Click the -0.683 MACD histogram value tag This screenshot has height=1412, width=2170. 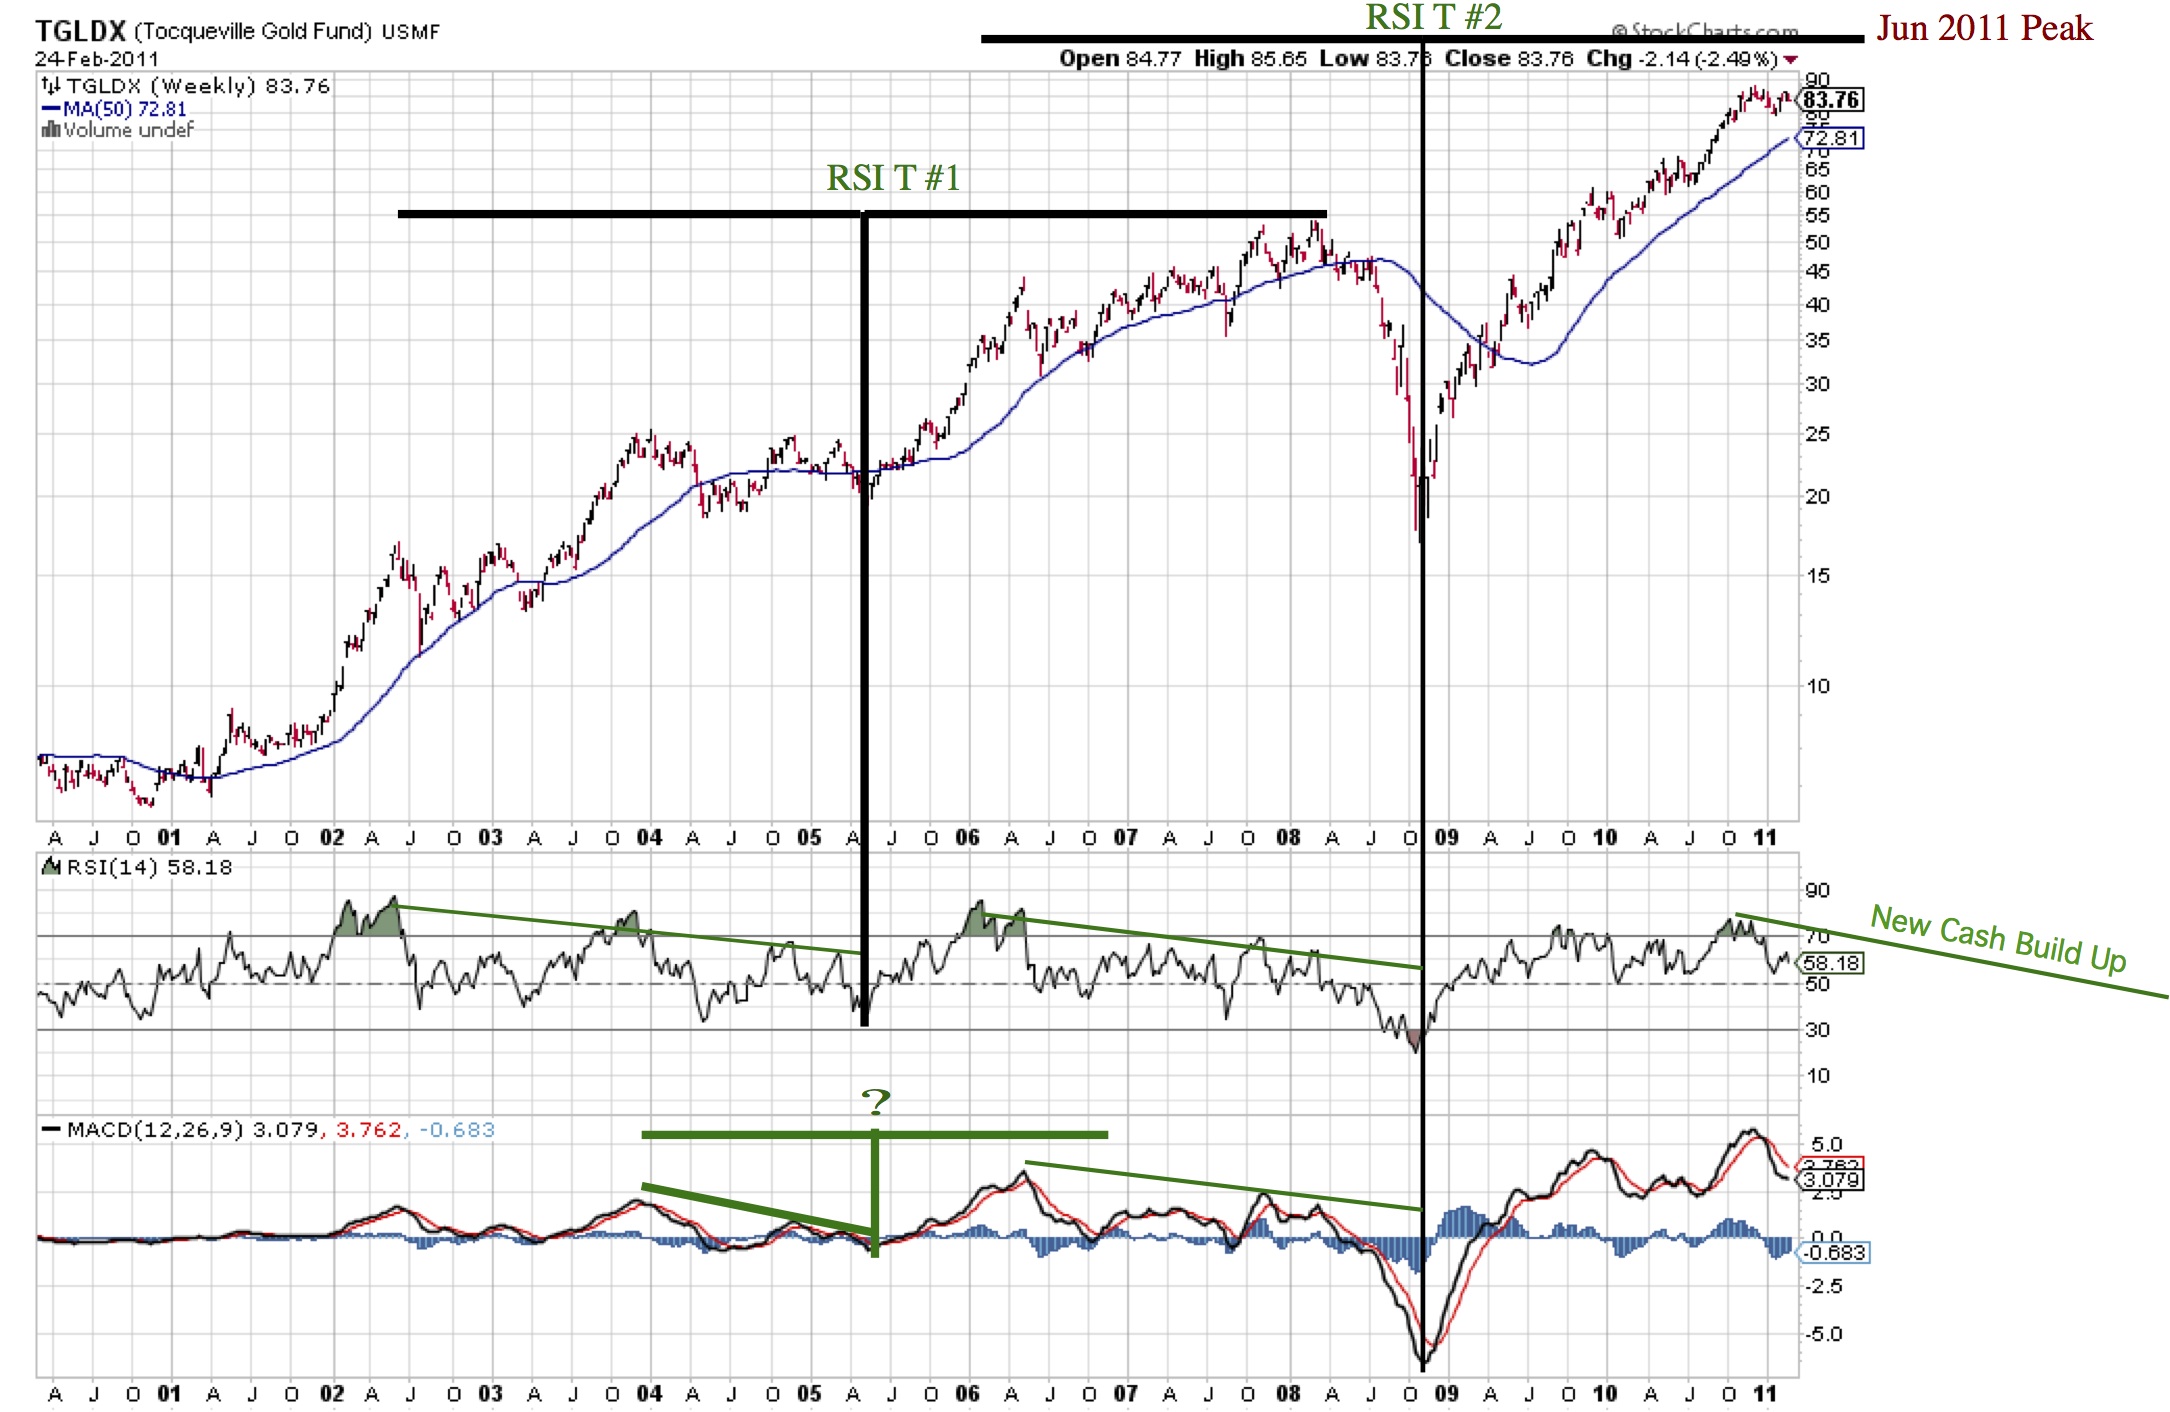coord(1834,1253)
